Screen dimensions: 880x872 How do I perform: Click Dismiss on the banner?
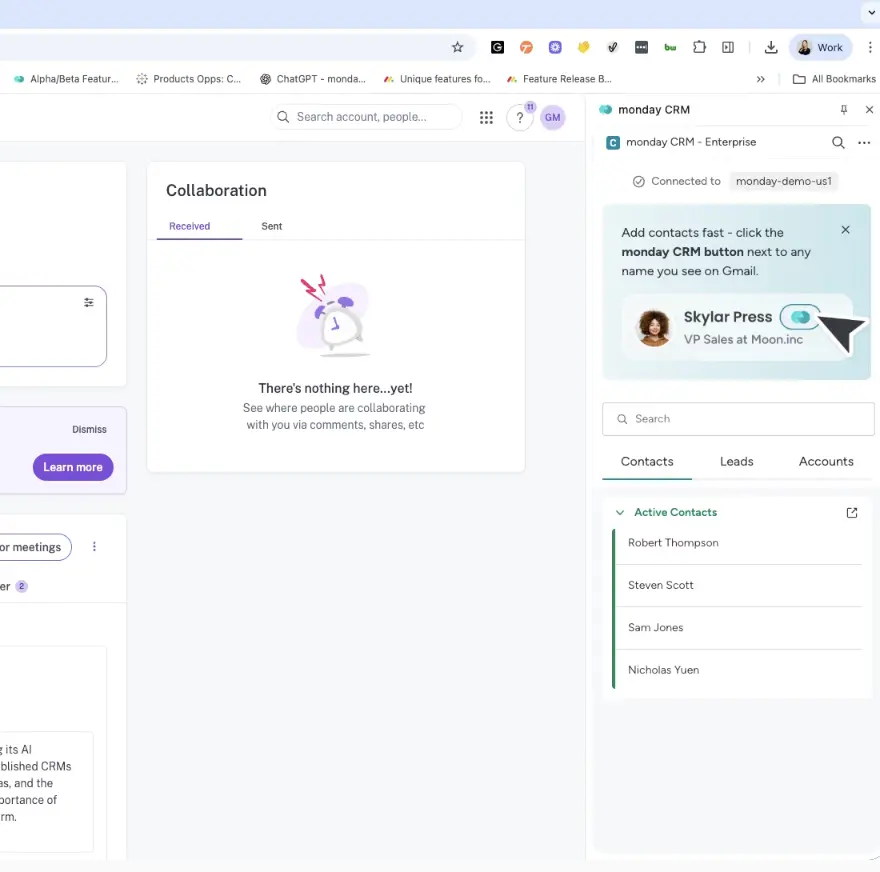pos(89,429)
